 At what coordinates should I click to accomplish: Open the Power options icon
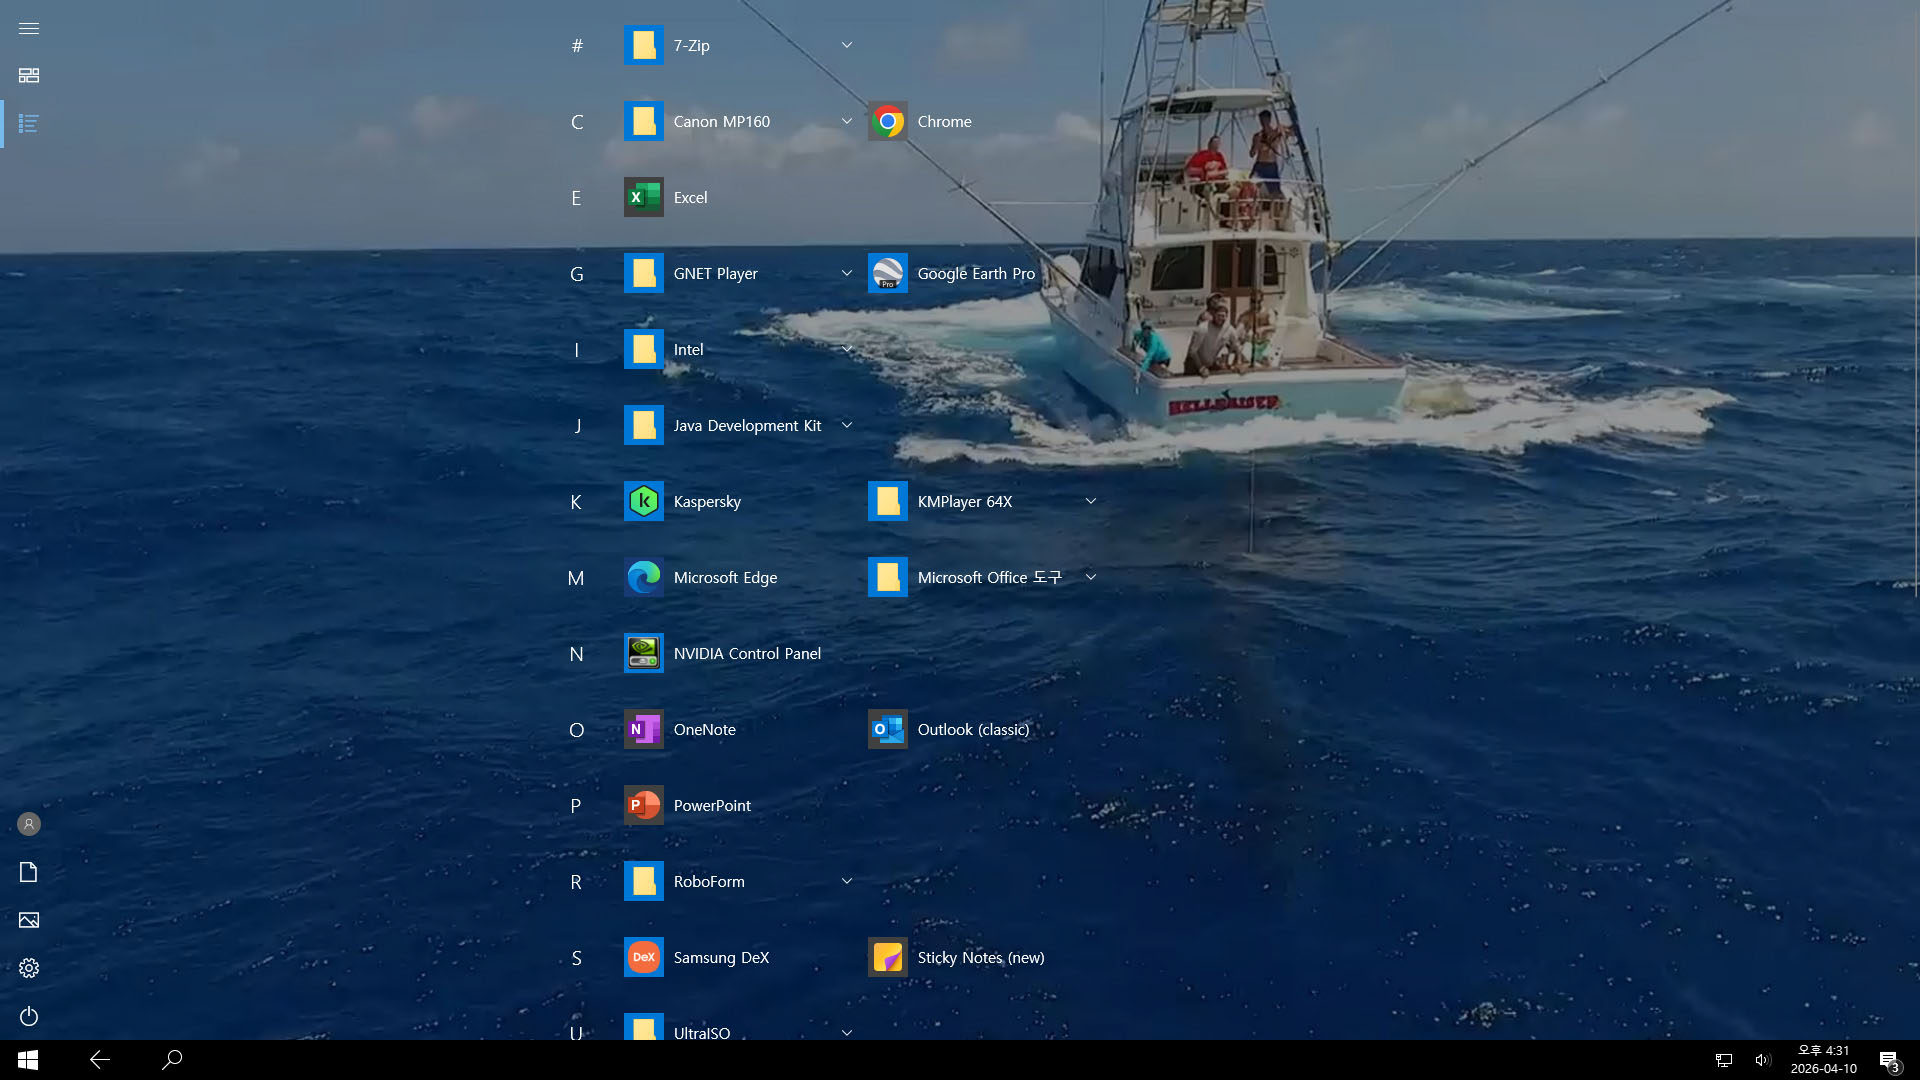click(x=29, y=1016)
